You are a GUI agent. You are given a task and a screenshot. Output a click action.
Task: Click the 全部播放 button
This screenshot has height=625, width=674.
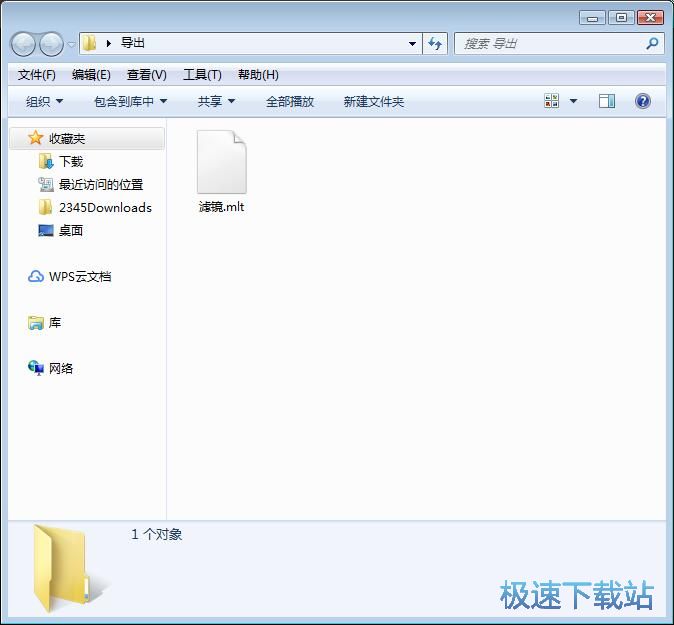[x=290, y=102]
